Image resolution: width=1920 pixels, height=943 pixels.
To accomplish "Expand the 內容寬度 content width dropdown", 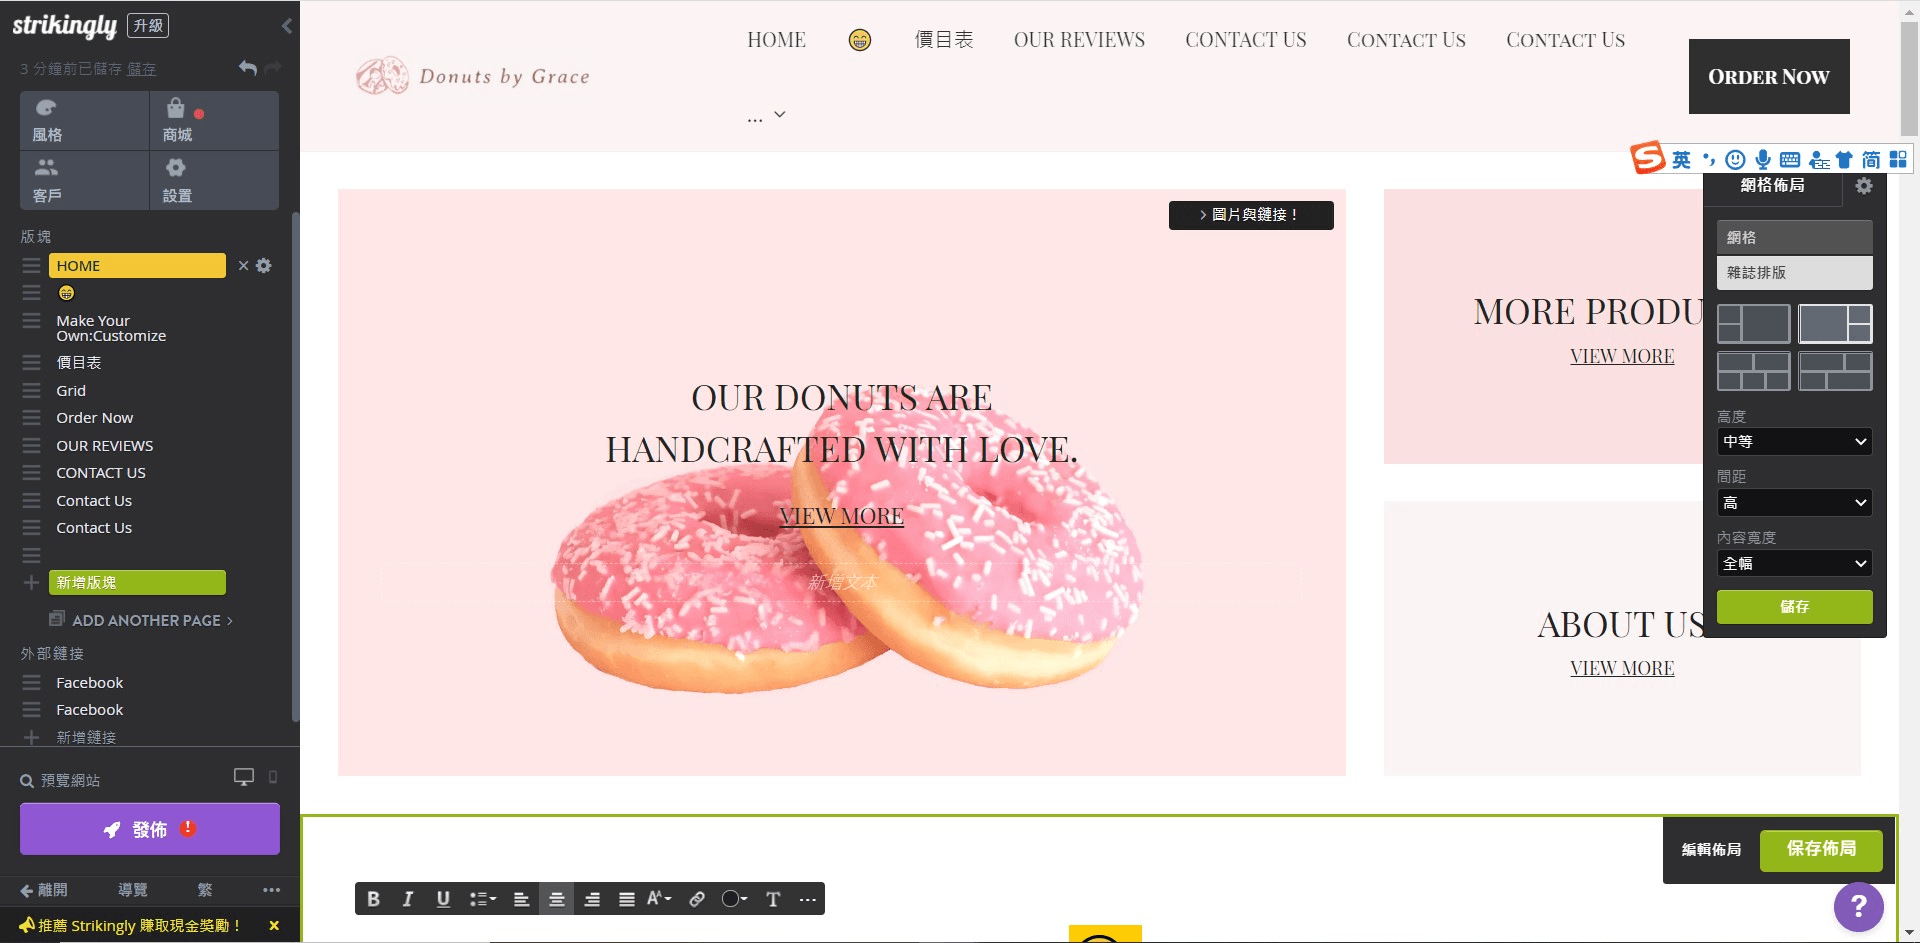I will tap(1794, 564).
